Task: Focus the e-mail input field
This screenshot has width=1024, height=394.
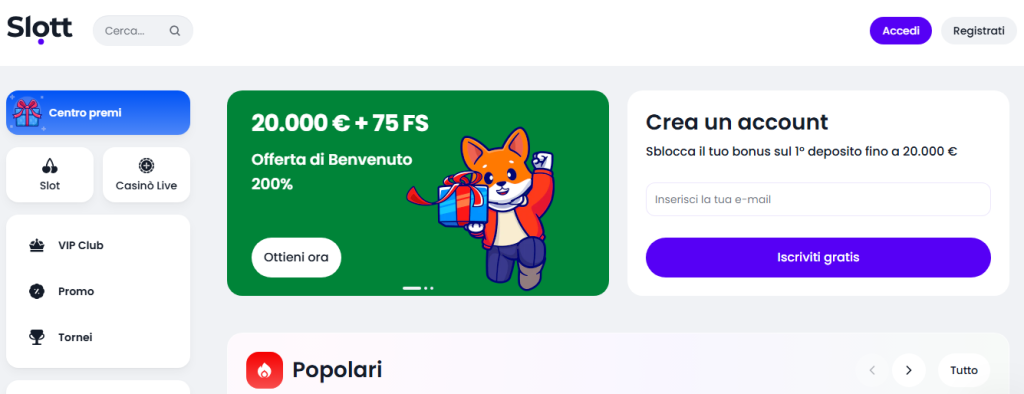Action: (818, 199)
